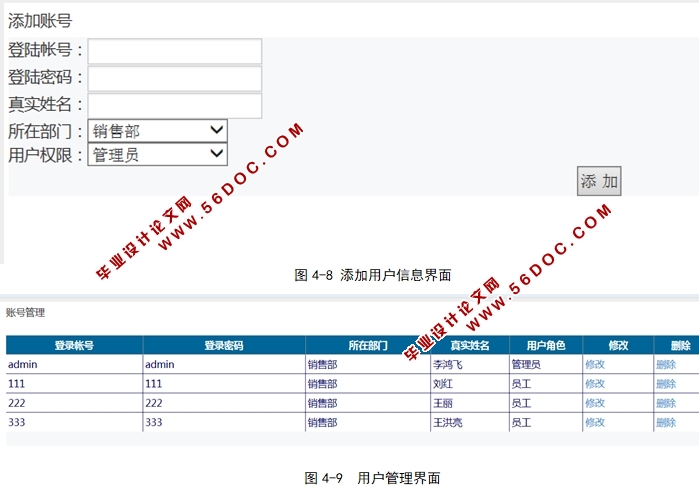Select the admin account cell

(74, 365)
